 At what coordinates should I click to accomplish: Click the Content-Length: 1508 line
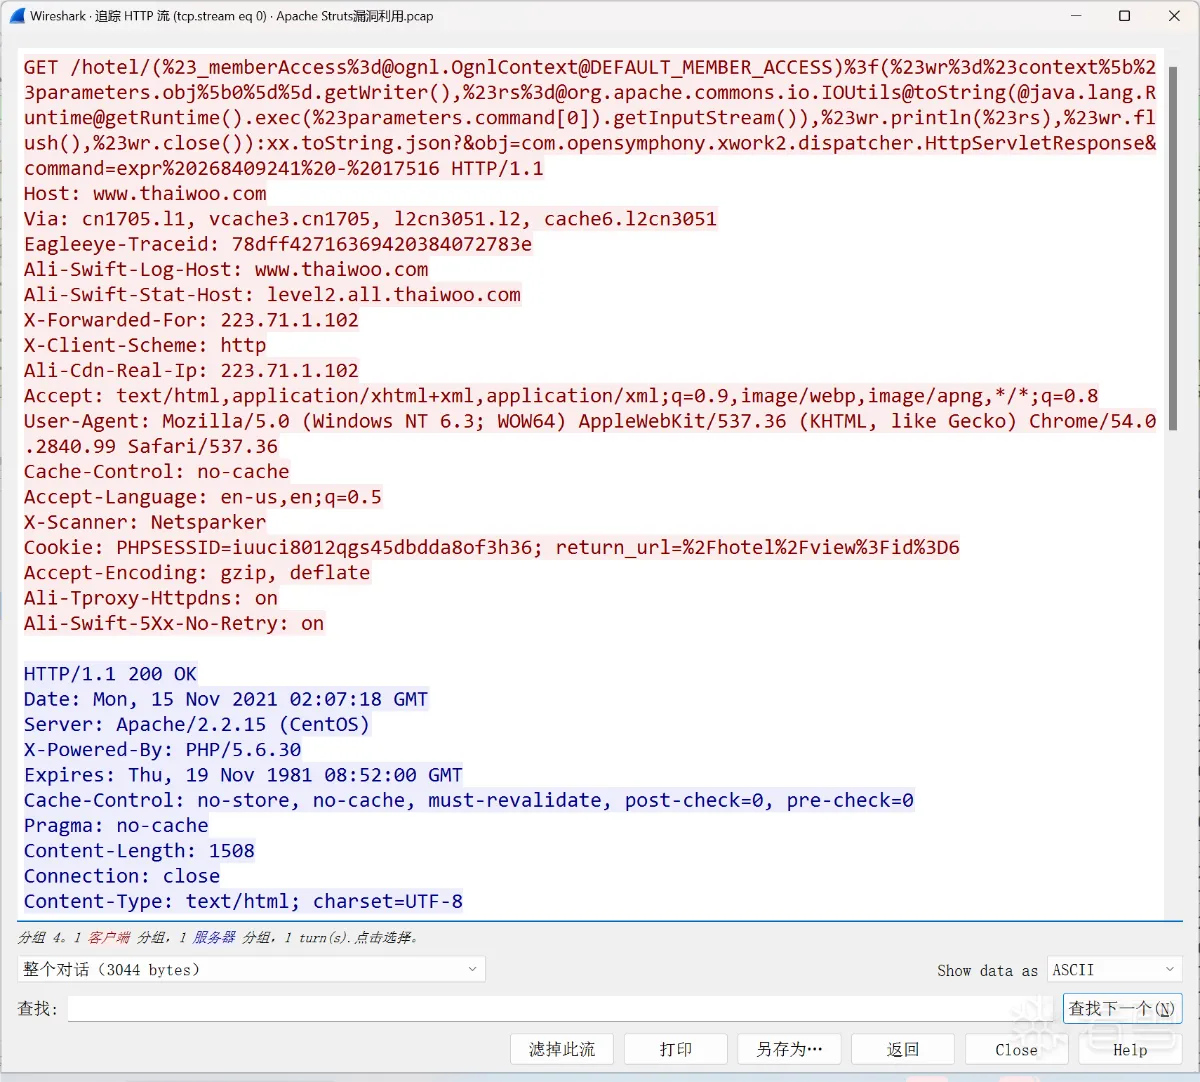(x=139, y=851)
